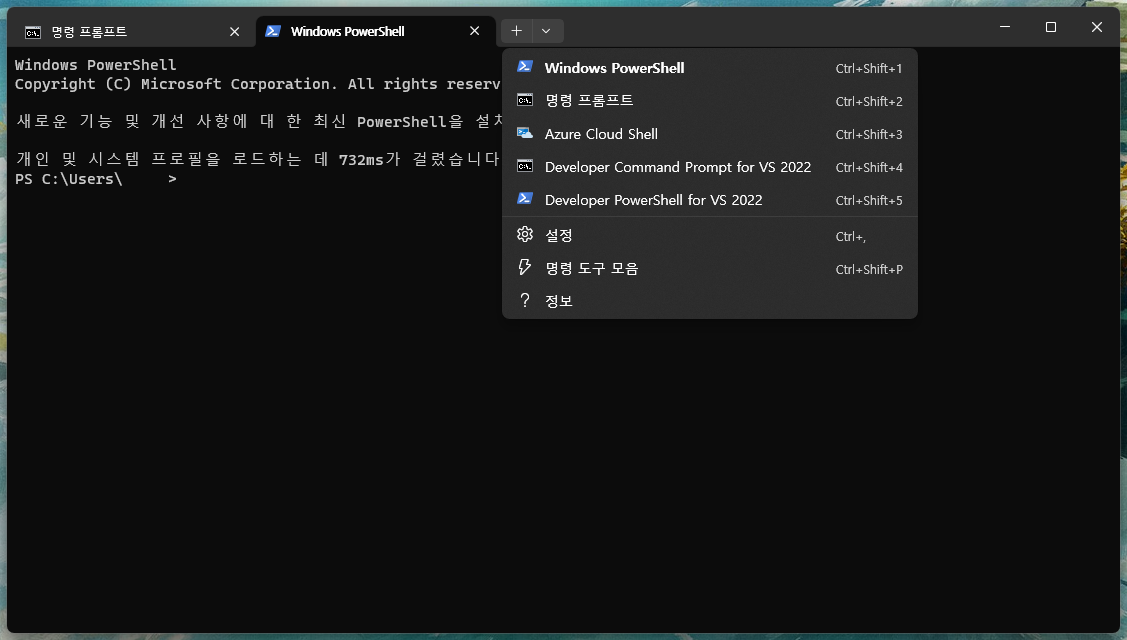The image size is (1127, 640).
Task: Click the lightning bolt command palette icon
Action: (x=525, y=268)
